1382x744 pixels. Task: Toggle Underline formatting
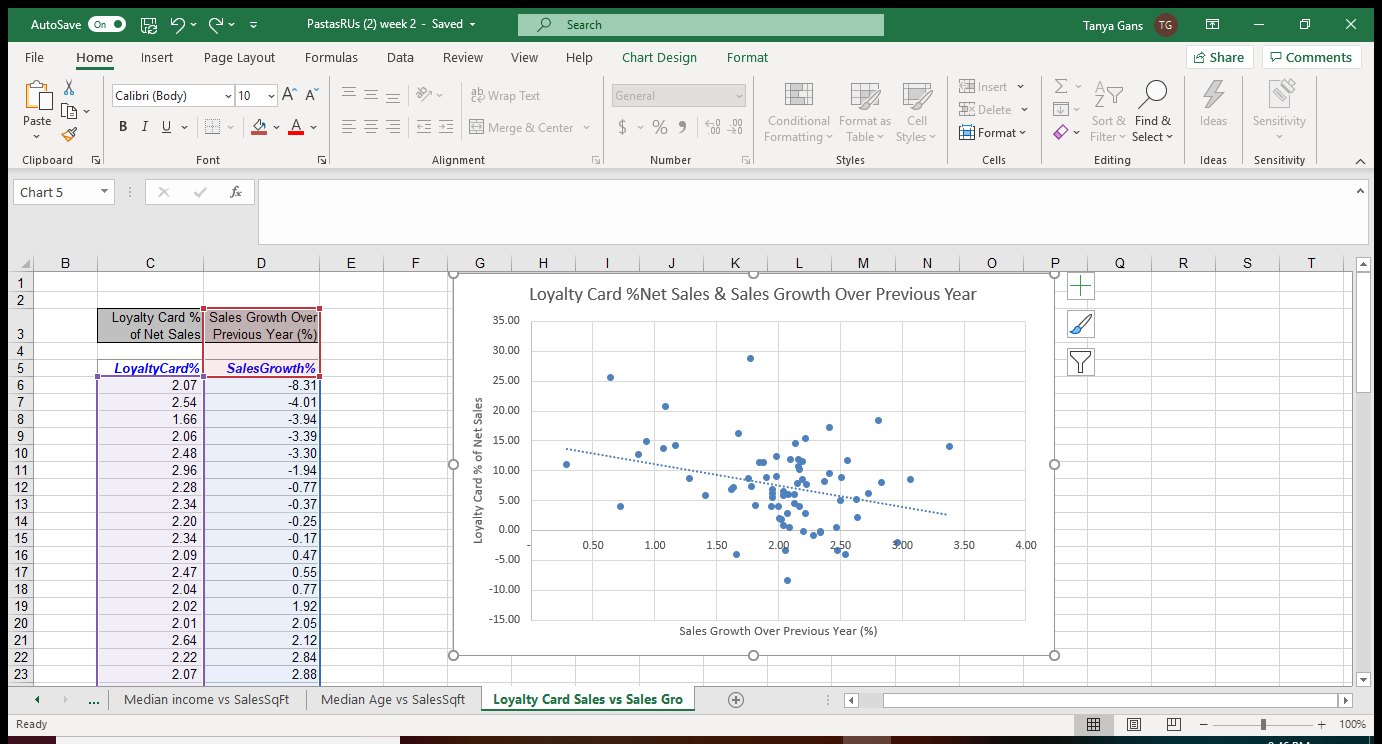[x=163, y=127]
